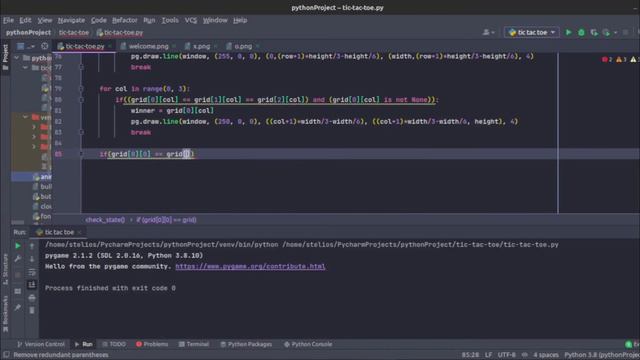Click the up arrow in Run console toolbar

(x=32, y=246)
